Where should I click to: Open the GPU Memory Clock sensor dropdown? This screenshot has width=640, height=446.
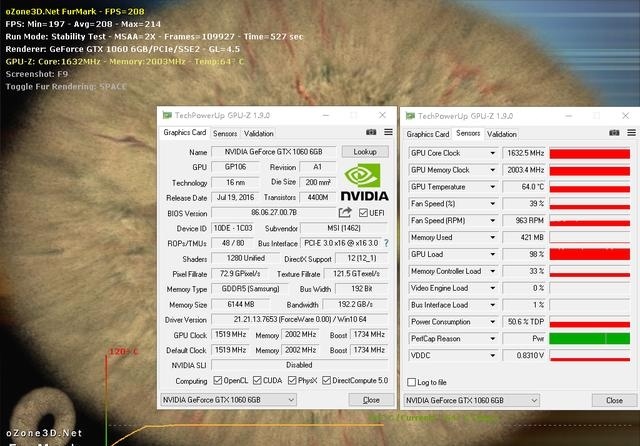point(492,170)
